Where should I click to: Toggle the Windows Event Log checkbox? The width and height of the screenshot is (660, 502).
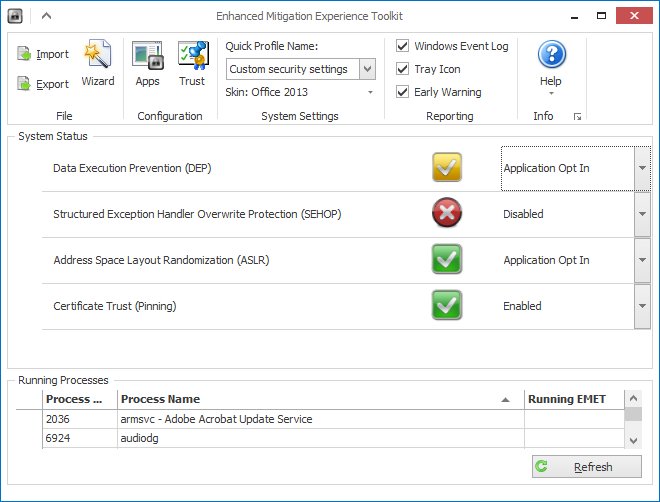pos(402,46)
